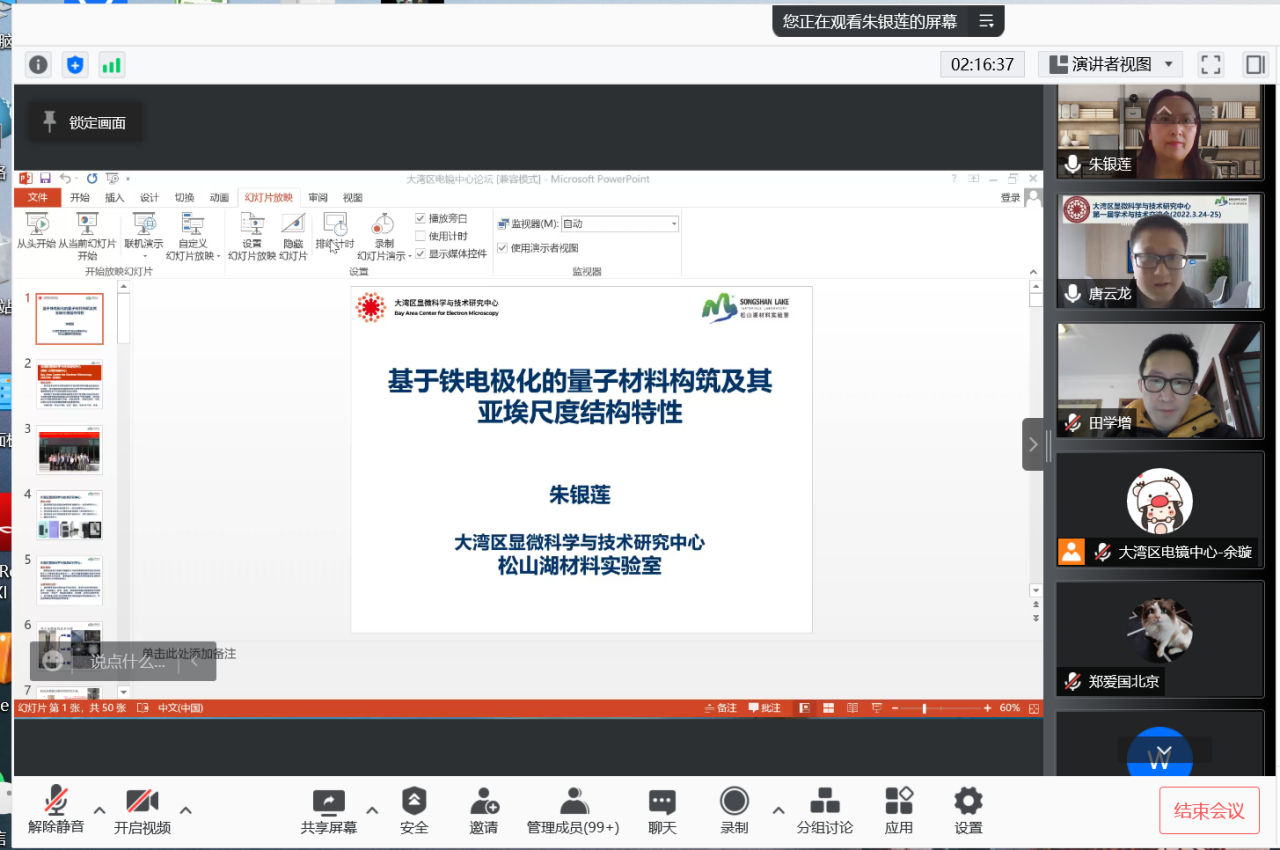Expand the 演讲者视图 view dropdown
Screen dimensions: 1280x850
coord(1111,65)
